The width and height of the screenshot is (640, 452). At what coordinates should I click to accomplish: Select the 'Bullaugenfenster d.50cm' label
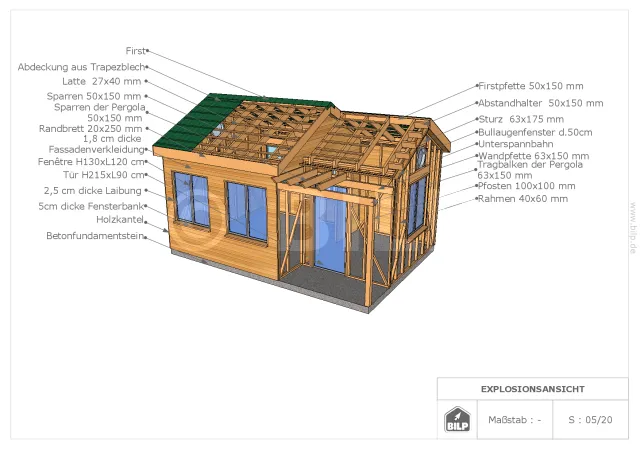(535, 132)
